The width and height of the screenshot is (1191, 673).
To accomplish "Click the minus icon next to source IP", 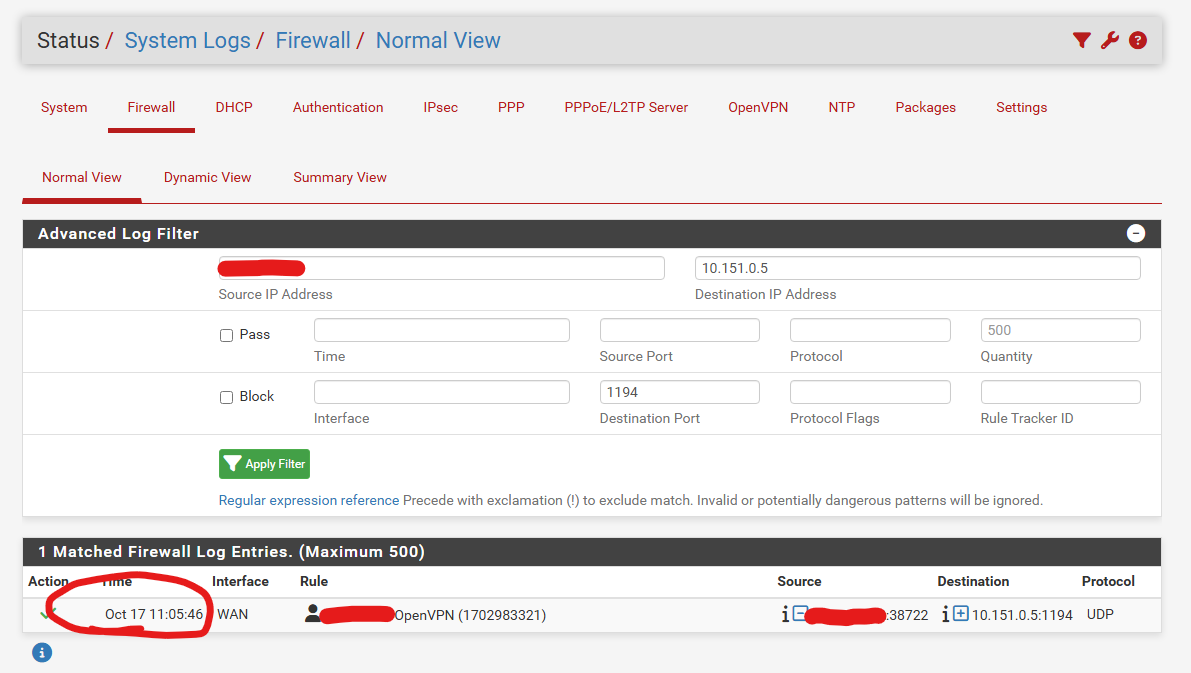I will point(800,614).
